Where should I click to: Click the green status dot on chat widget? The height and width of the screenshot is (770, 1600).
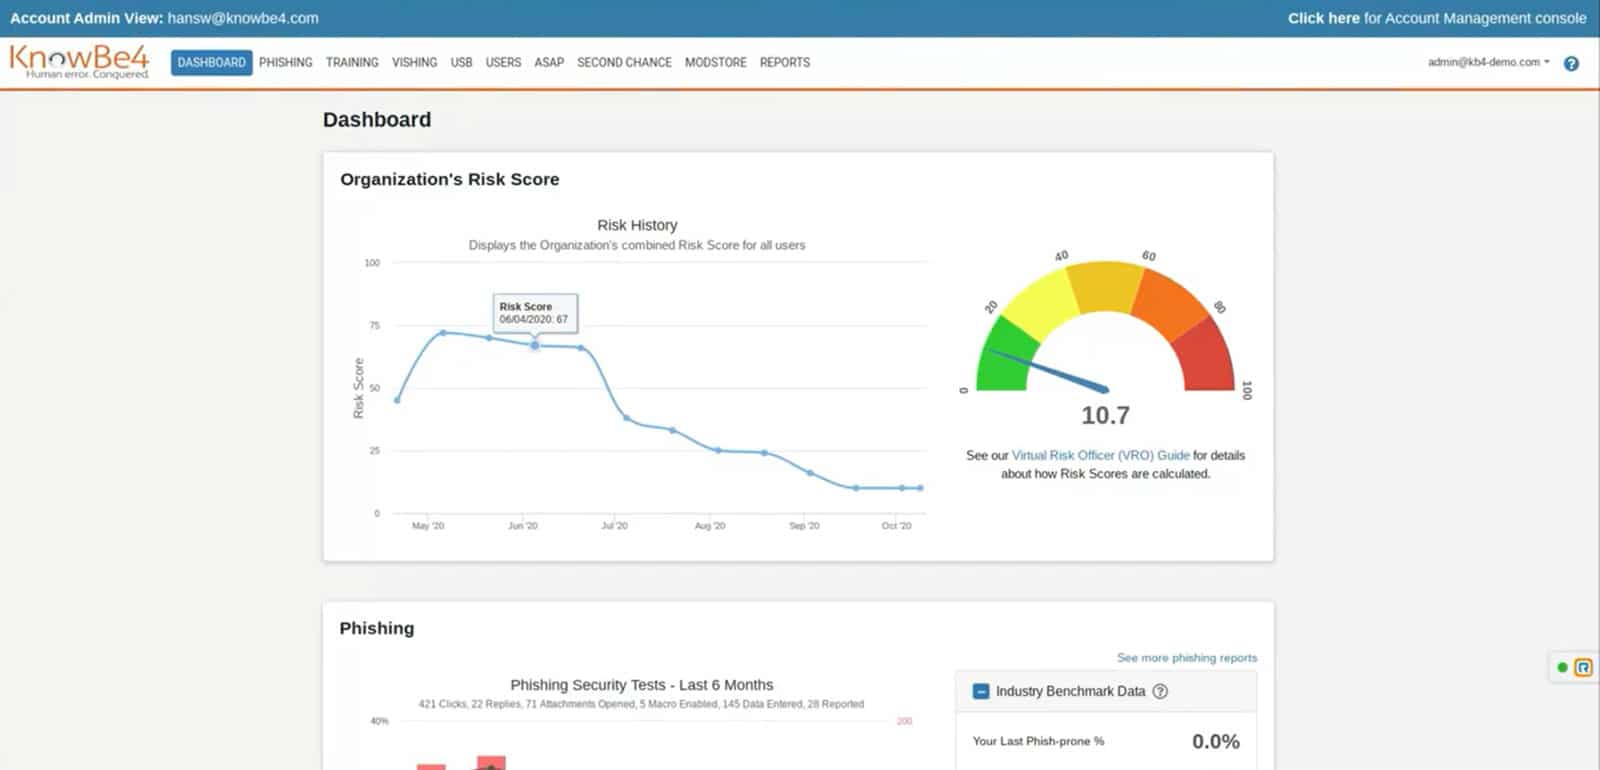click(x=1562, y=667)
